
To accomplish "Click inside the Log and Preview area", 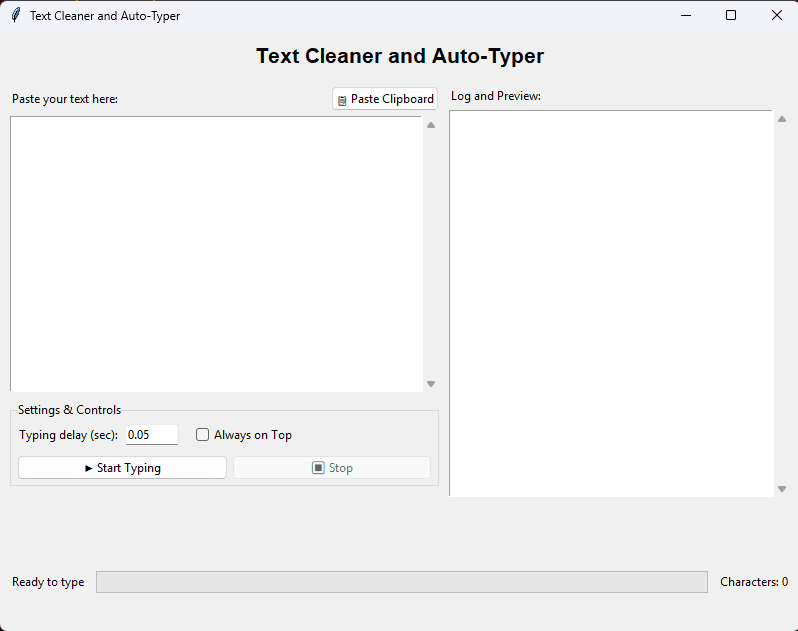I will (x=611, y=303).
